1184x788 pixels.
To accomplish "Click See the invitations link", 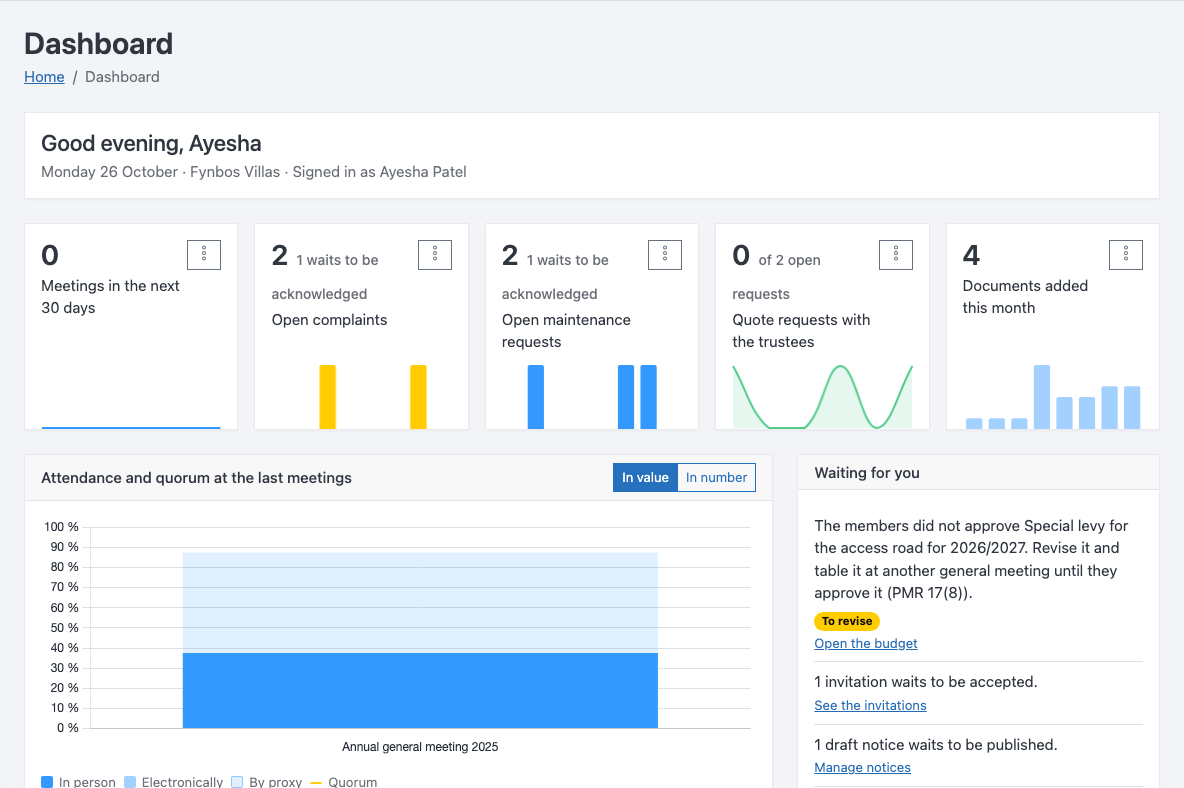I will click(x=871, y=706).
